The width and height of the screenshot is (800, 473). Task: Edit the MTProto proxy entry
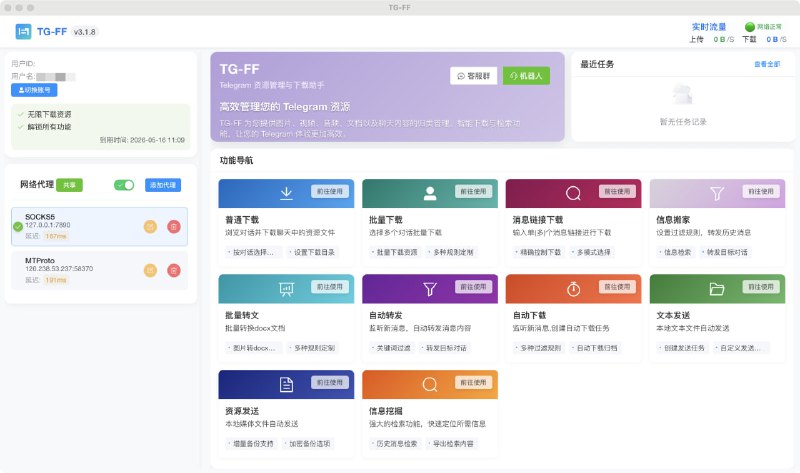click(150, 270)
